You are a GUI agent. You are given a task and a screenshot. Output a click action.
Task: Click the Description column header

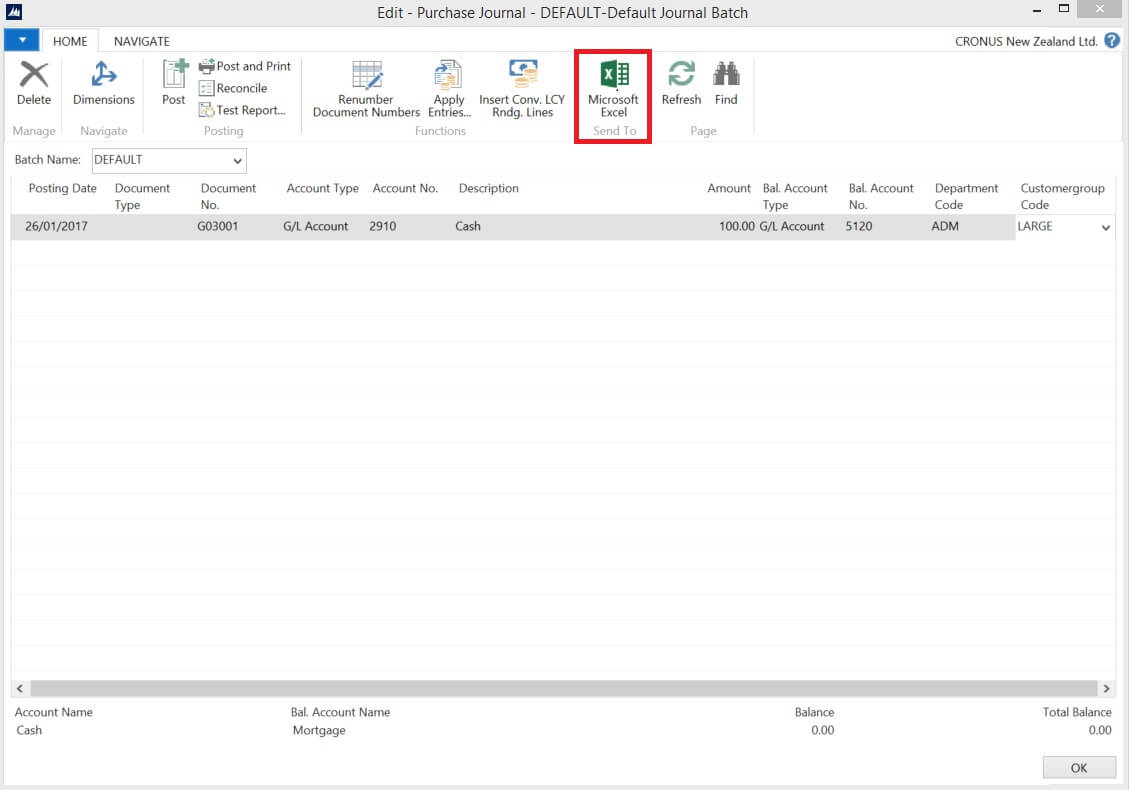(x=488, y=188)
